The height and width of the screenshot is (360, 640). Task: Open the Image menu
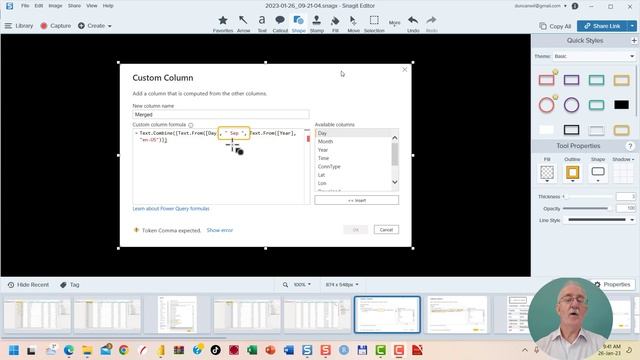pyautogui.click(x=55, y=6)
